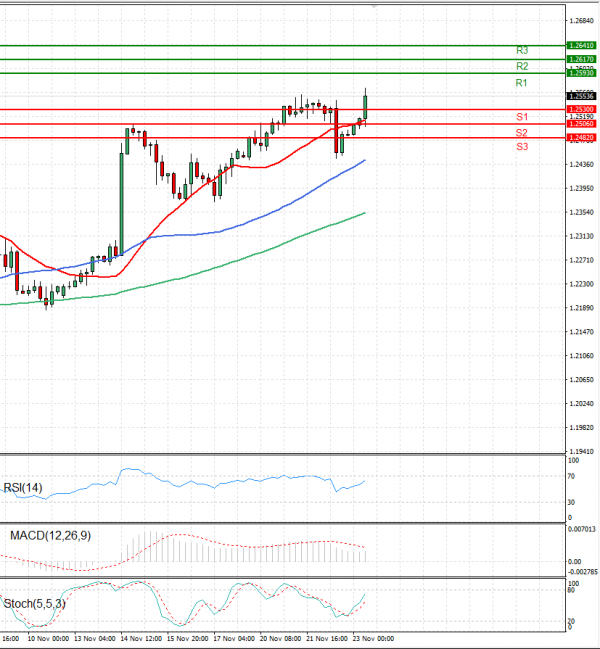Click the RSI(14) indicator label
The height and width of the screenshot is (649, 600).
coord(23,488)
